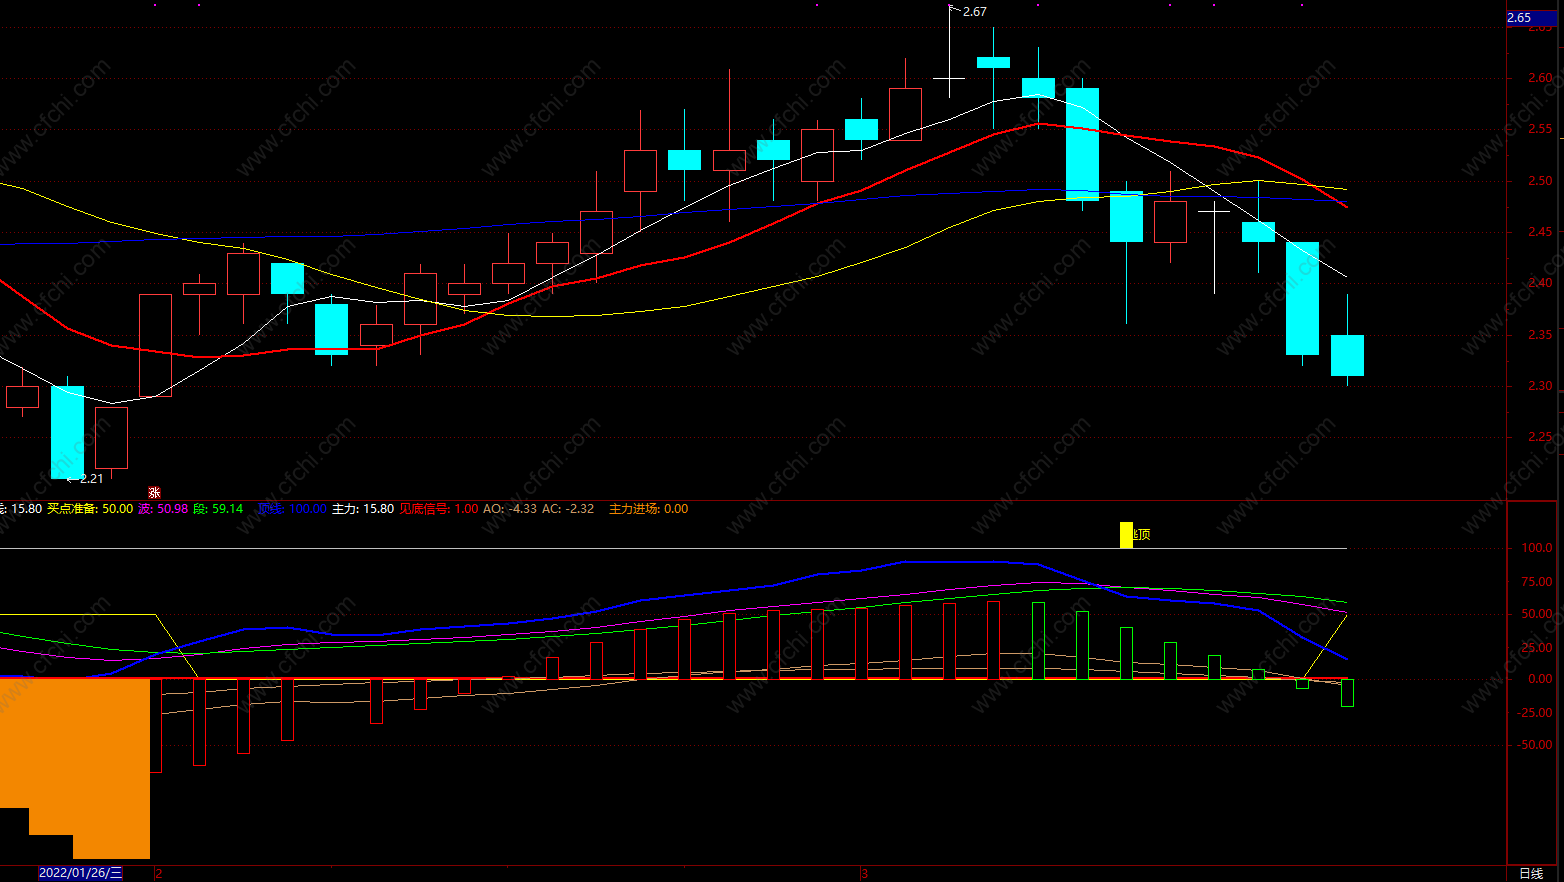Click the 日线 period label
Image resolution: width=1564 pixels, height=882 pixels.
(x=1531, y=873)
